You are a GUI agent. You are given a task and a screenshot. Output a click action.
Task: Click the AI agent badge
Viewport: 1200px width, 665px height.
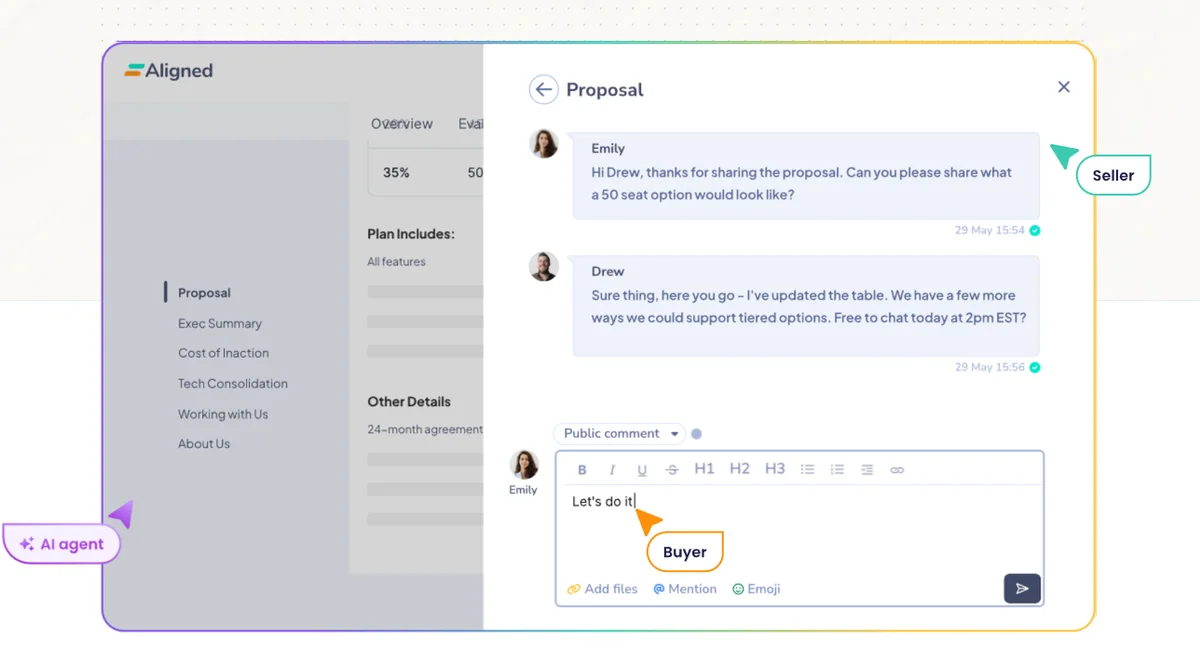point(62,545)
